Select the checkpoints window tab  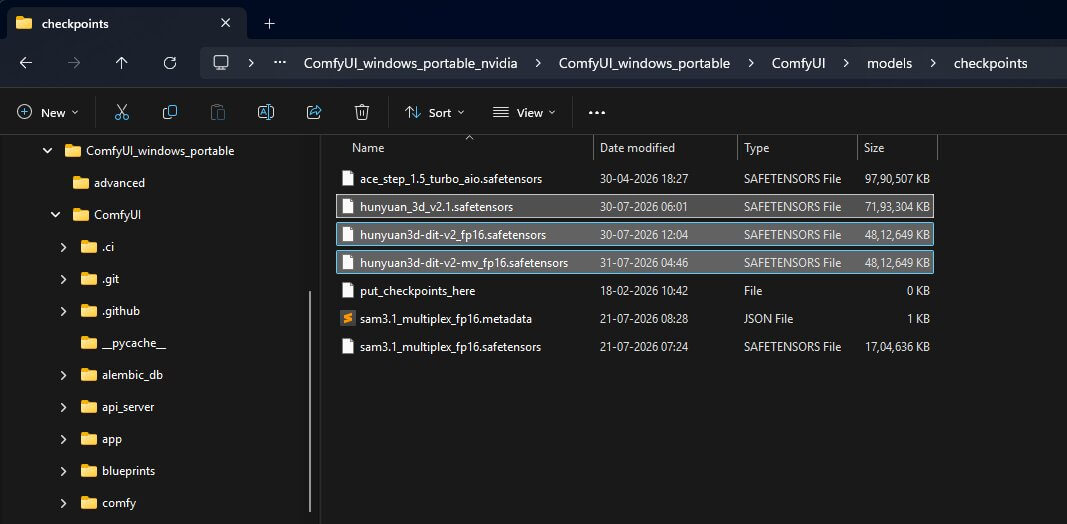126,24
